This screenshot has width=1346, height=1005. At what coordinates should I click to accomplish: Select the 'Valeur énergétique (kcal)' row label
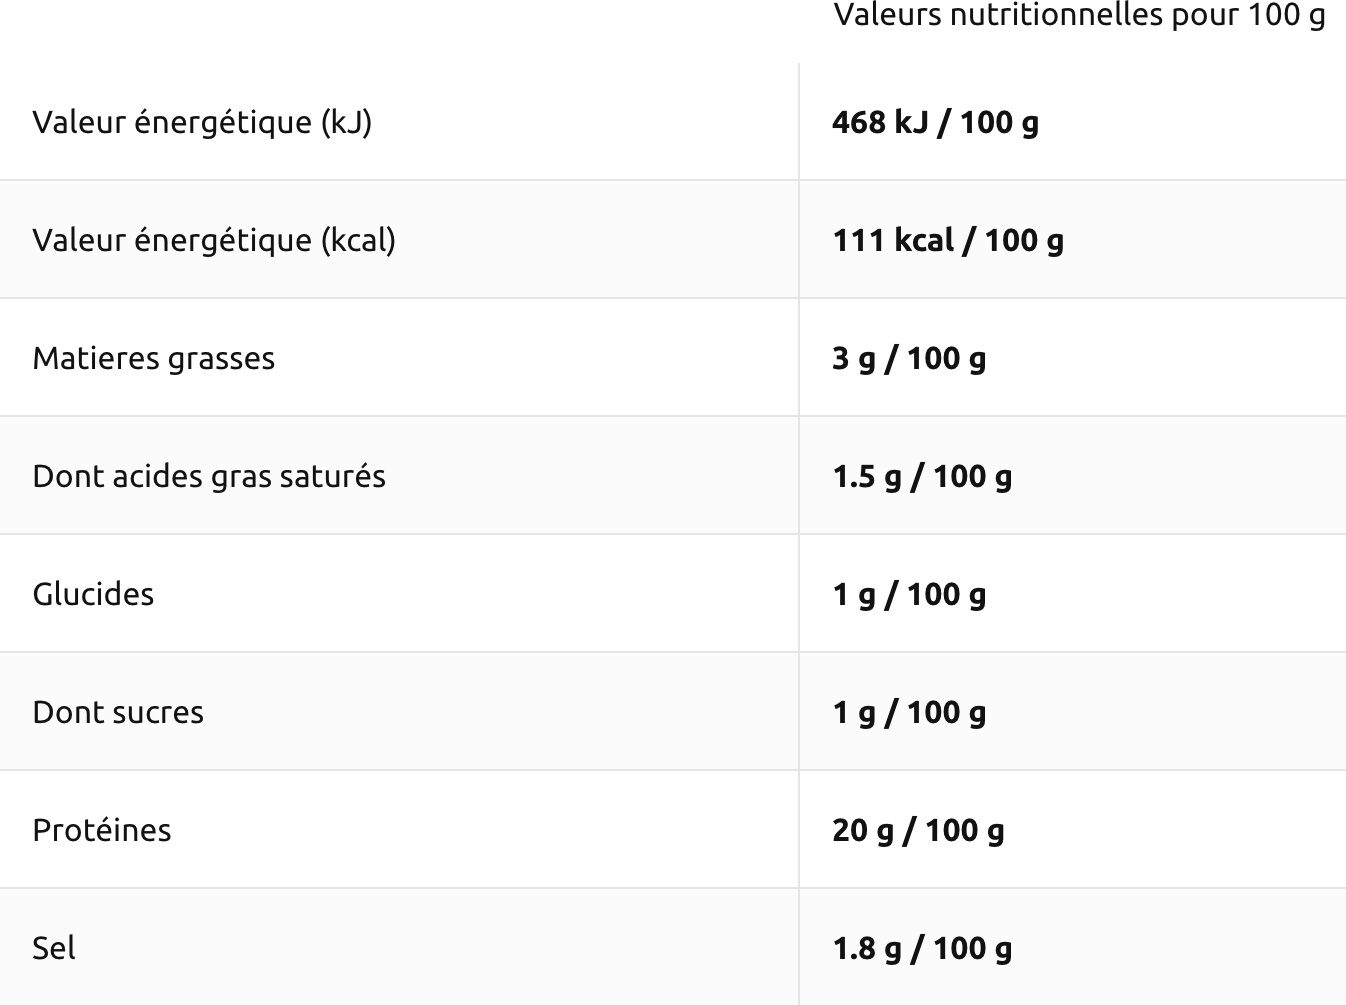[x=214, y=240]
